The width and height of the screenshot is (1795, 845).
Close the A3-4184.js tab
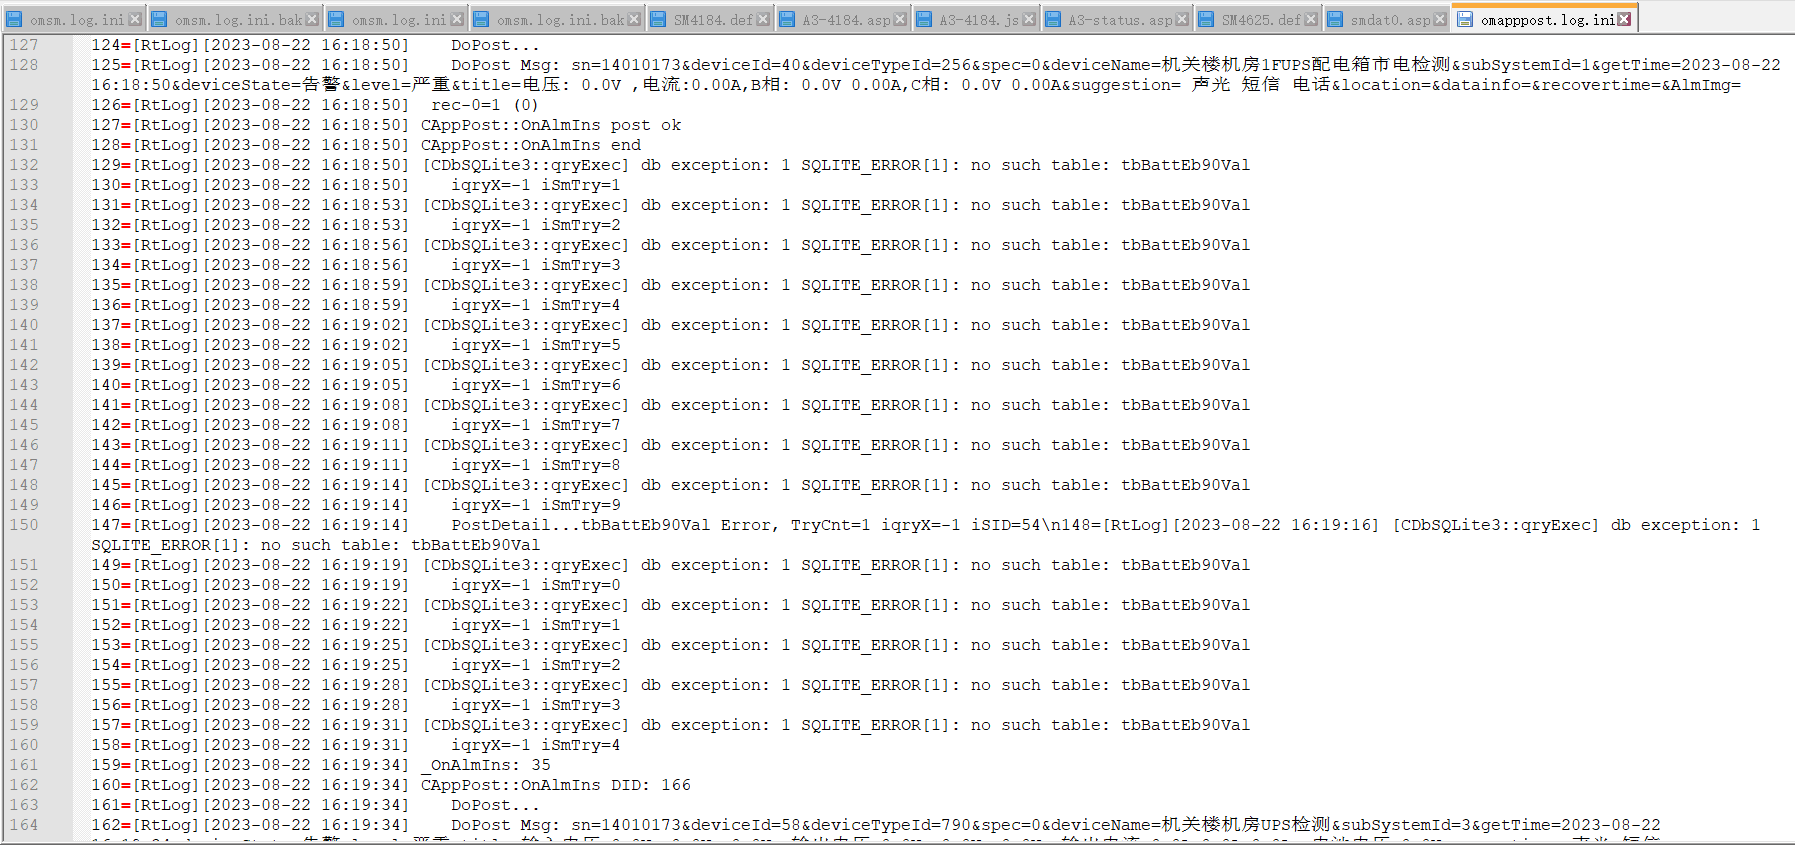tap(1029, 19)
